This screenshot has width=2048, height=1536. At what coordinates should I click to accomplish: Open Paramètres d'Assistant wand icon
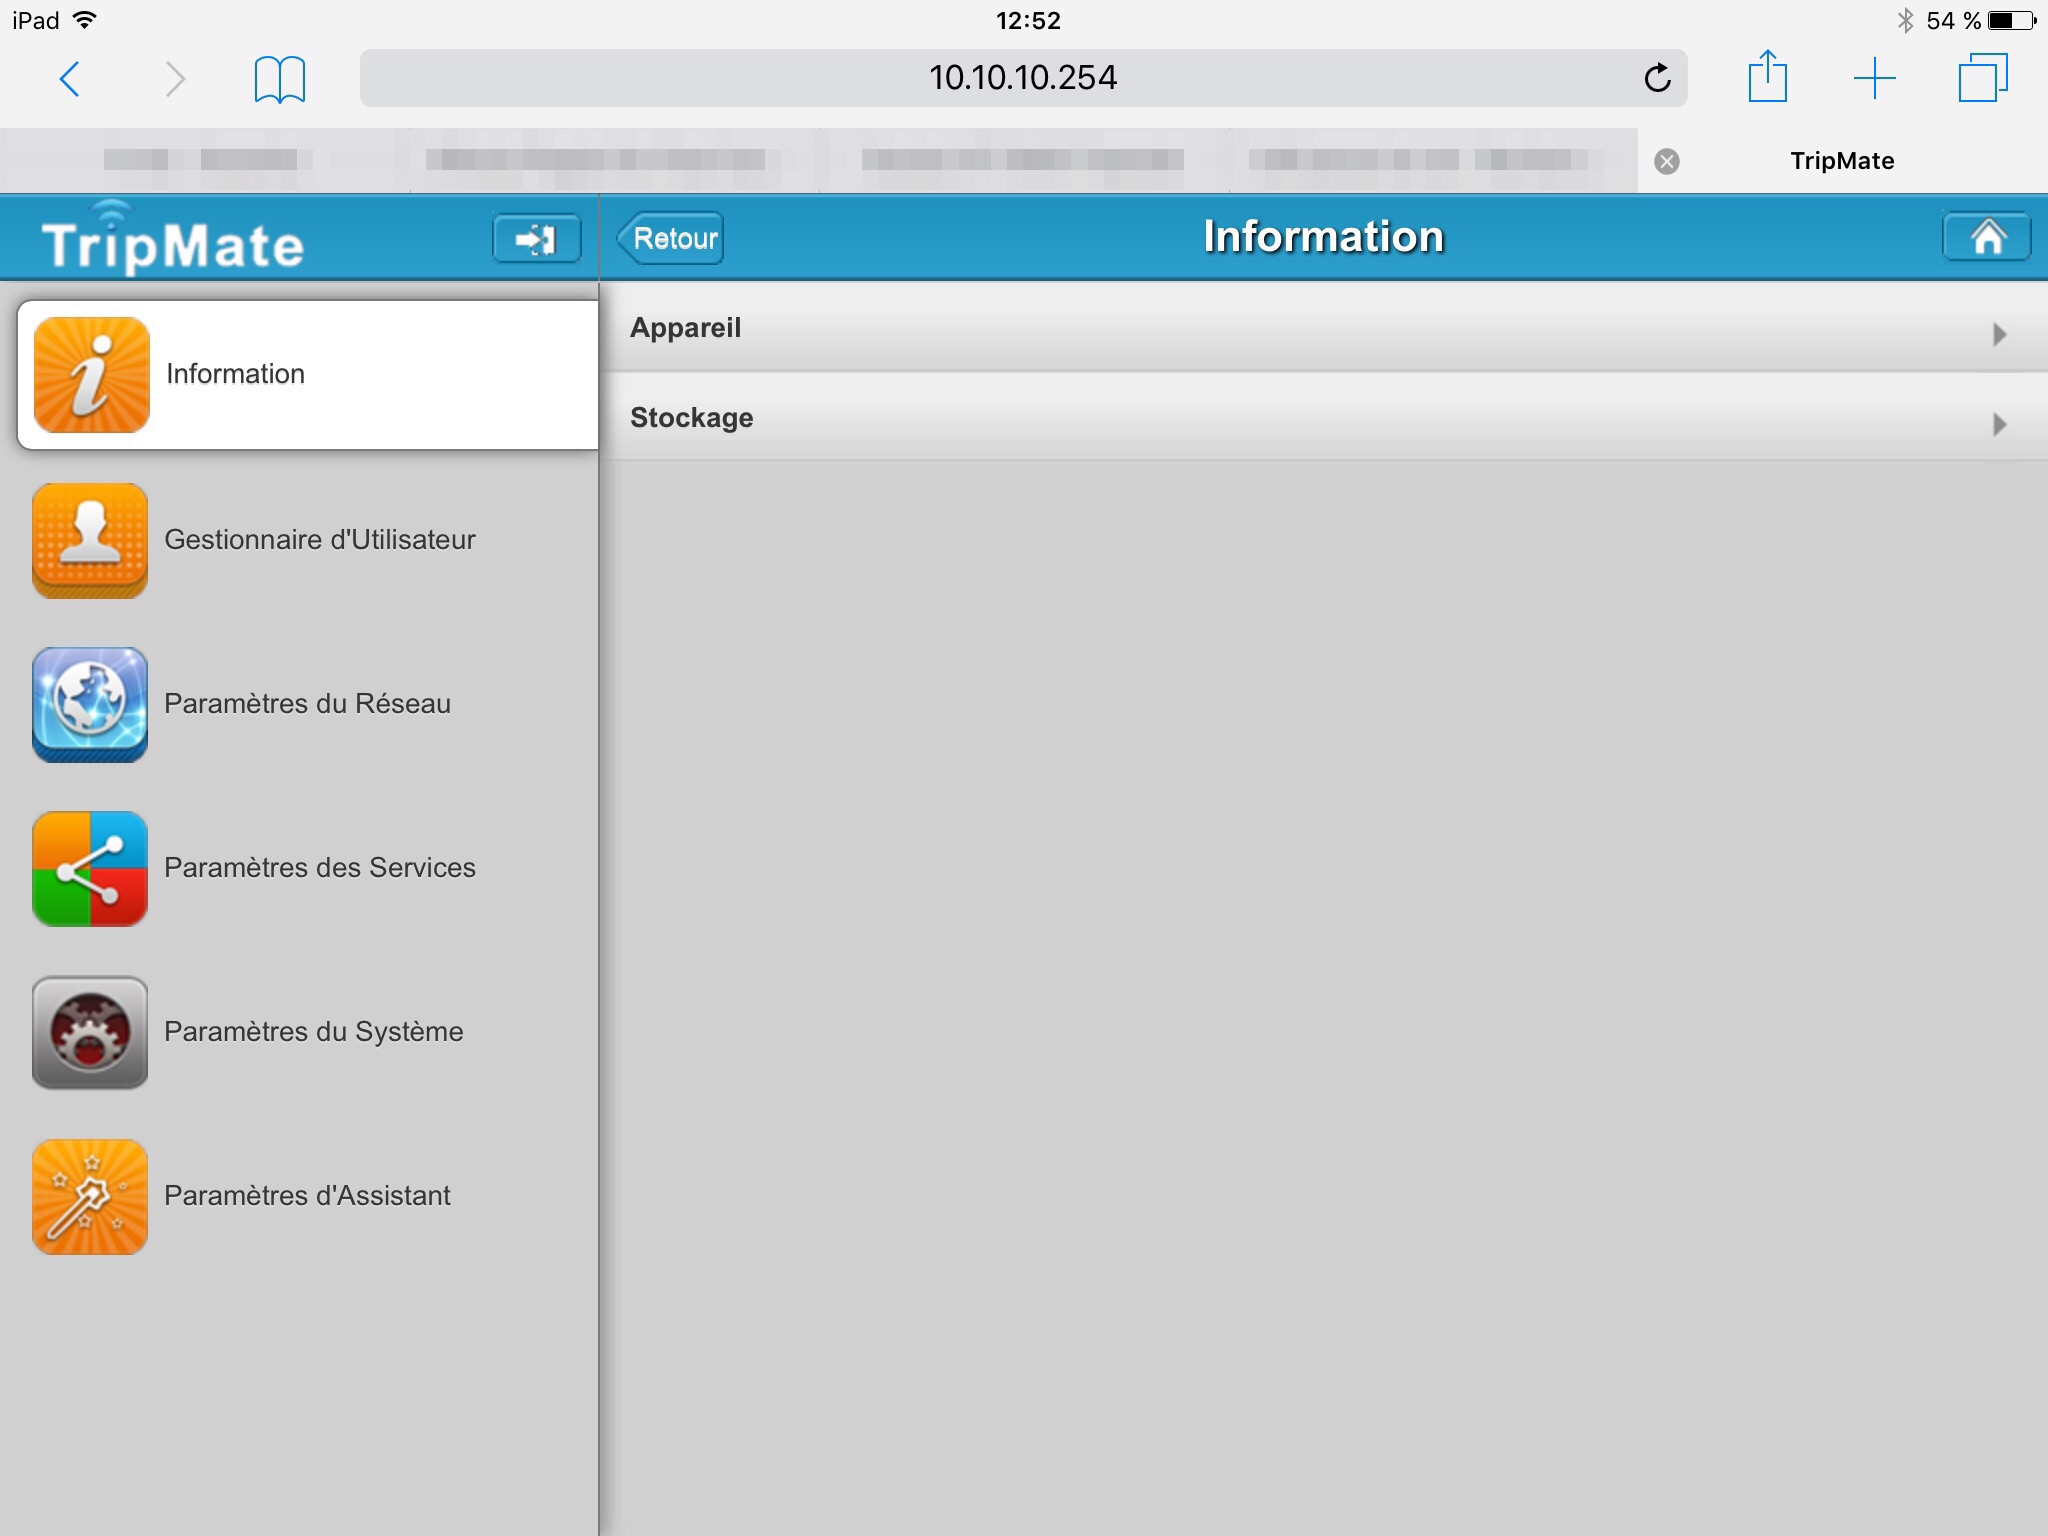pos(90,1197)
